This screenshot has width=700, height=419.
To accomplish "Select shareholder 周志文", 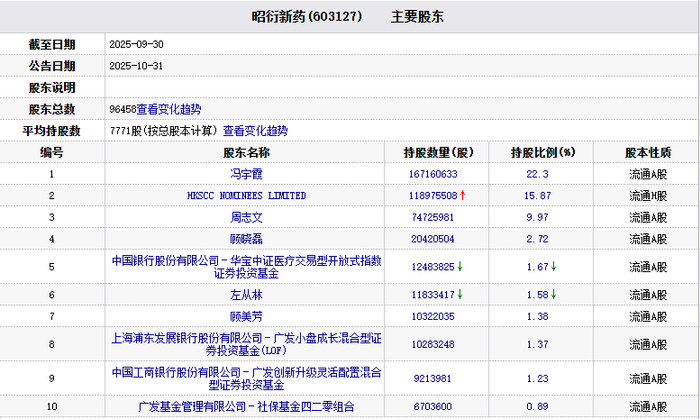I will point(245,217).
